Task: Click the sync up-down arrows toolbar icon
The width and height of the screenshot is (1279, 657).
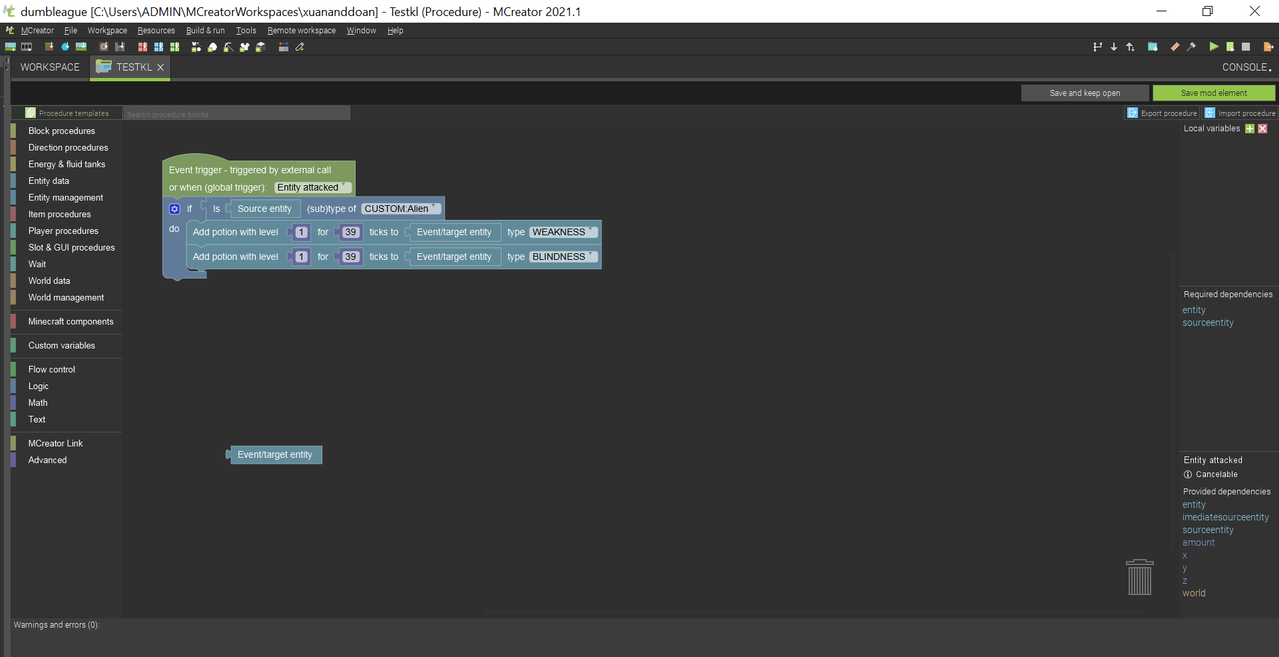Action: tap(1130, 46)
